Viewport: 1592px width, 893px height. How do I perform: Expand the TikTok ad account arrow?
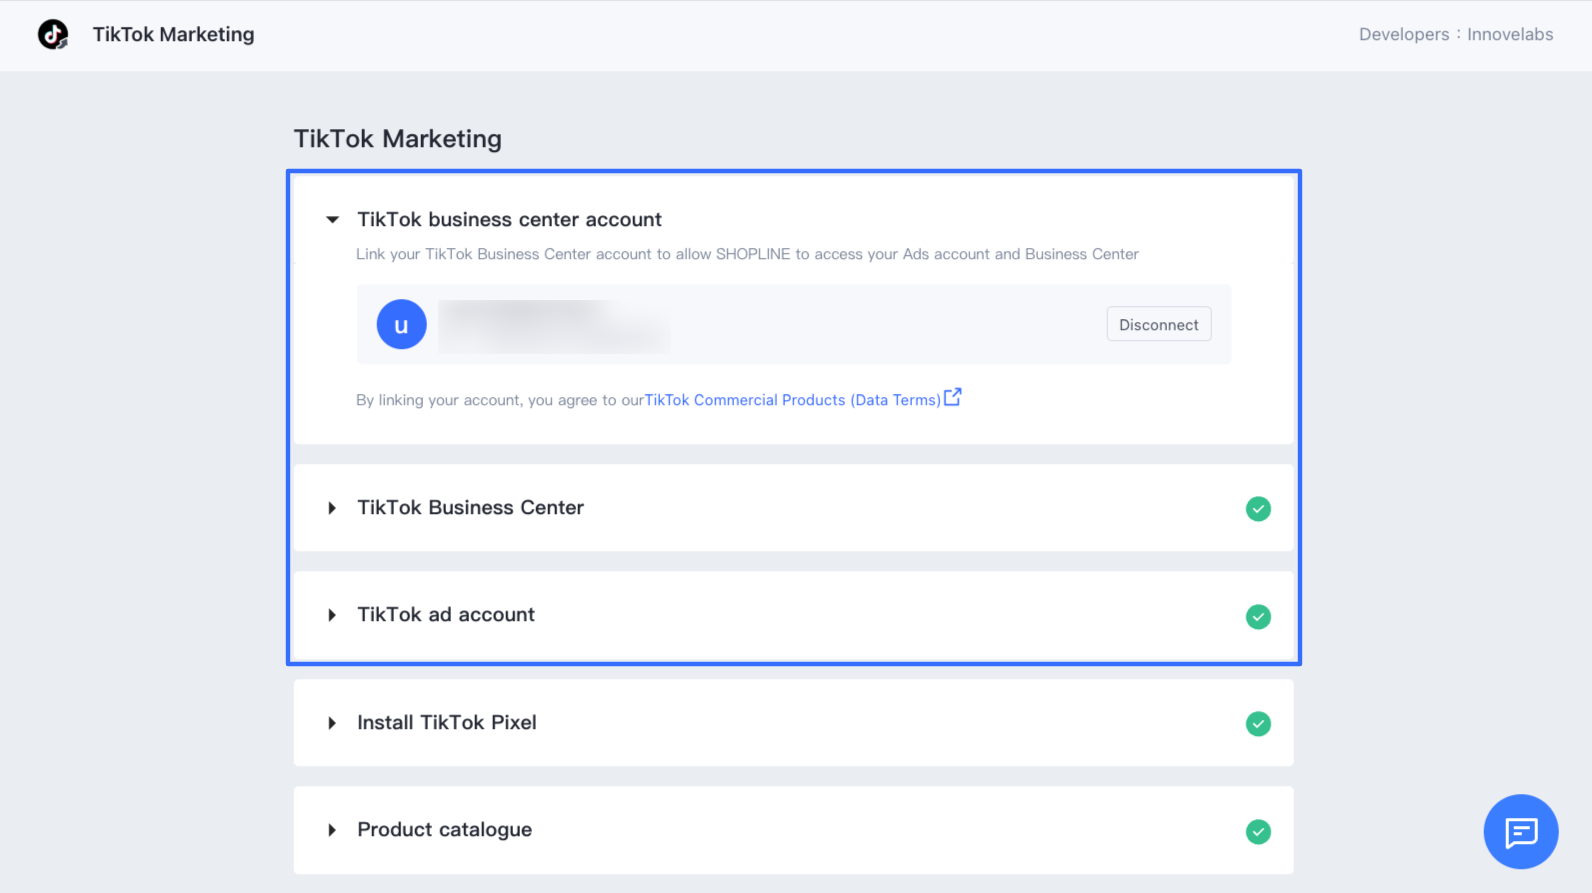(x=332, y=615)
